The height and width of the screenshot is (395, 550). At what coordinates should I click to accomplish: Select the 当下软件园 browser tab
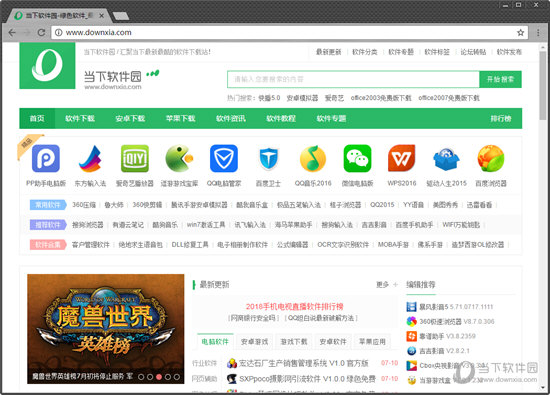(x=60, y=16)
